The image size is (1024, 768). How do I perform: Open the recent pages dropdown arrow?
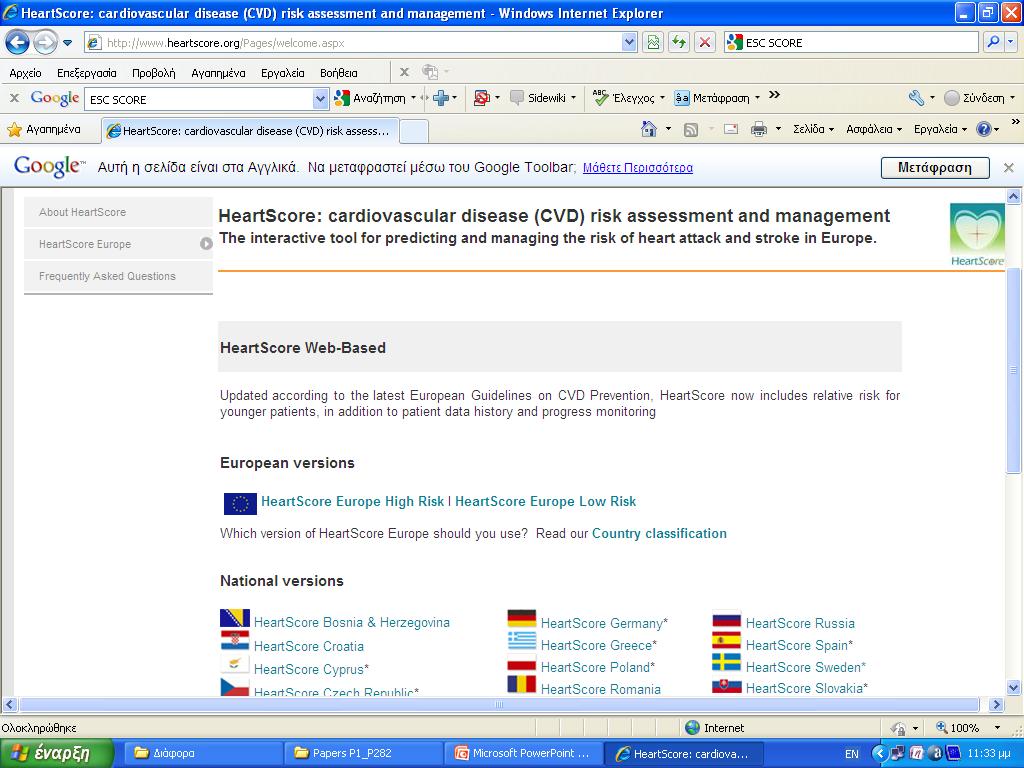pos(67,44)
